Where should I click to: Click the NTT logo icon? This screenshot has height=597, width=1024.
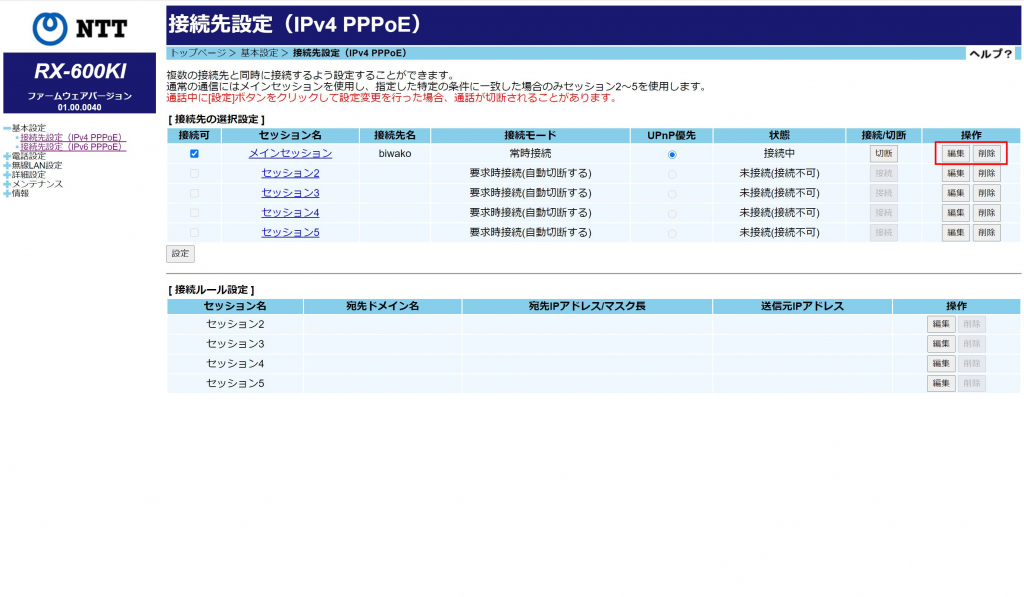click(x=50, y=28)
